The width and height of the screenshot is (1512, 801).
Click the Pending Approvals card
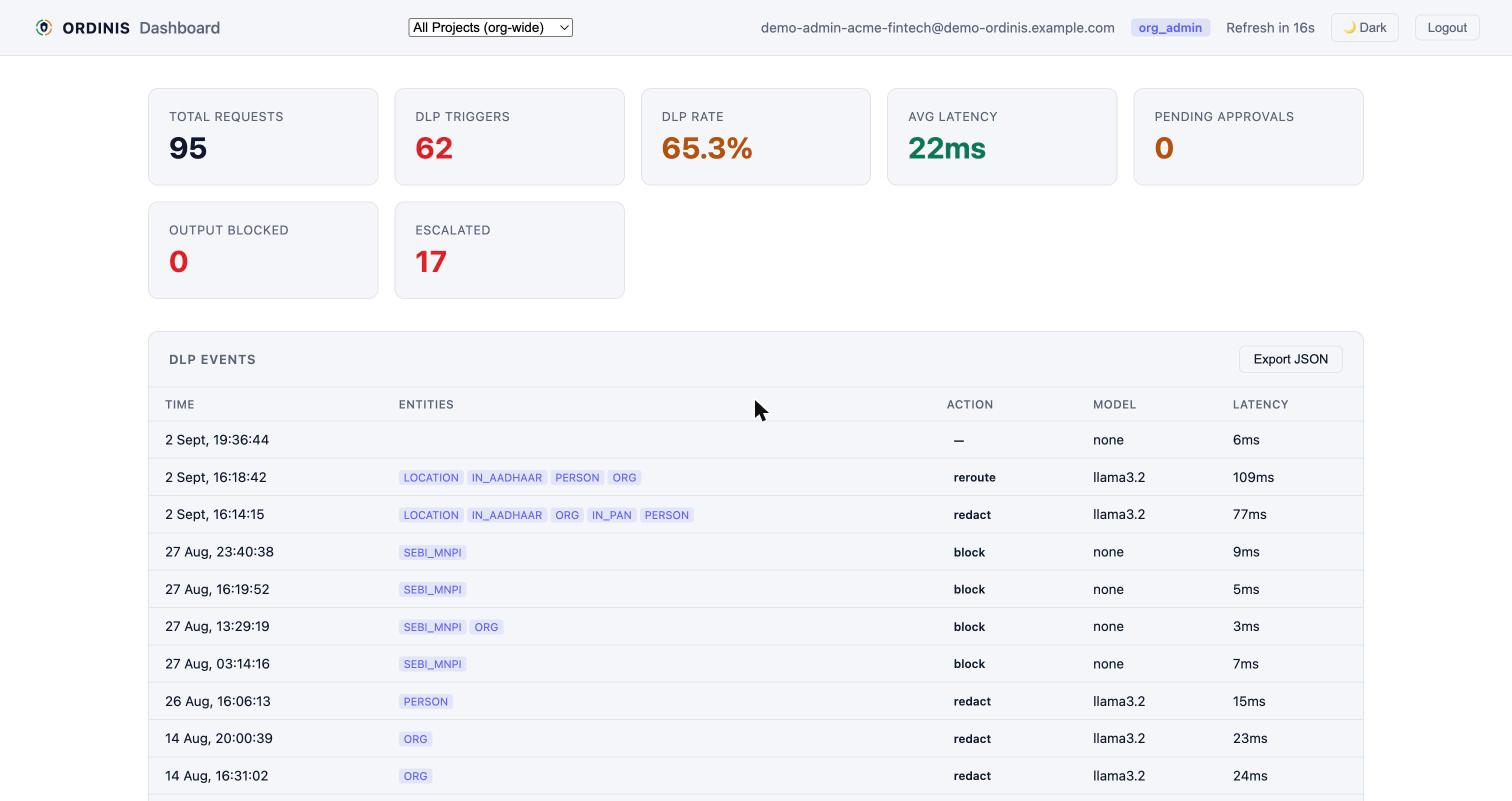[1248, 137]
